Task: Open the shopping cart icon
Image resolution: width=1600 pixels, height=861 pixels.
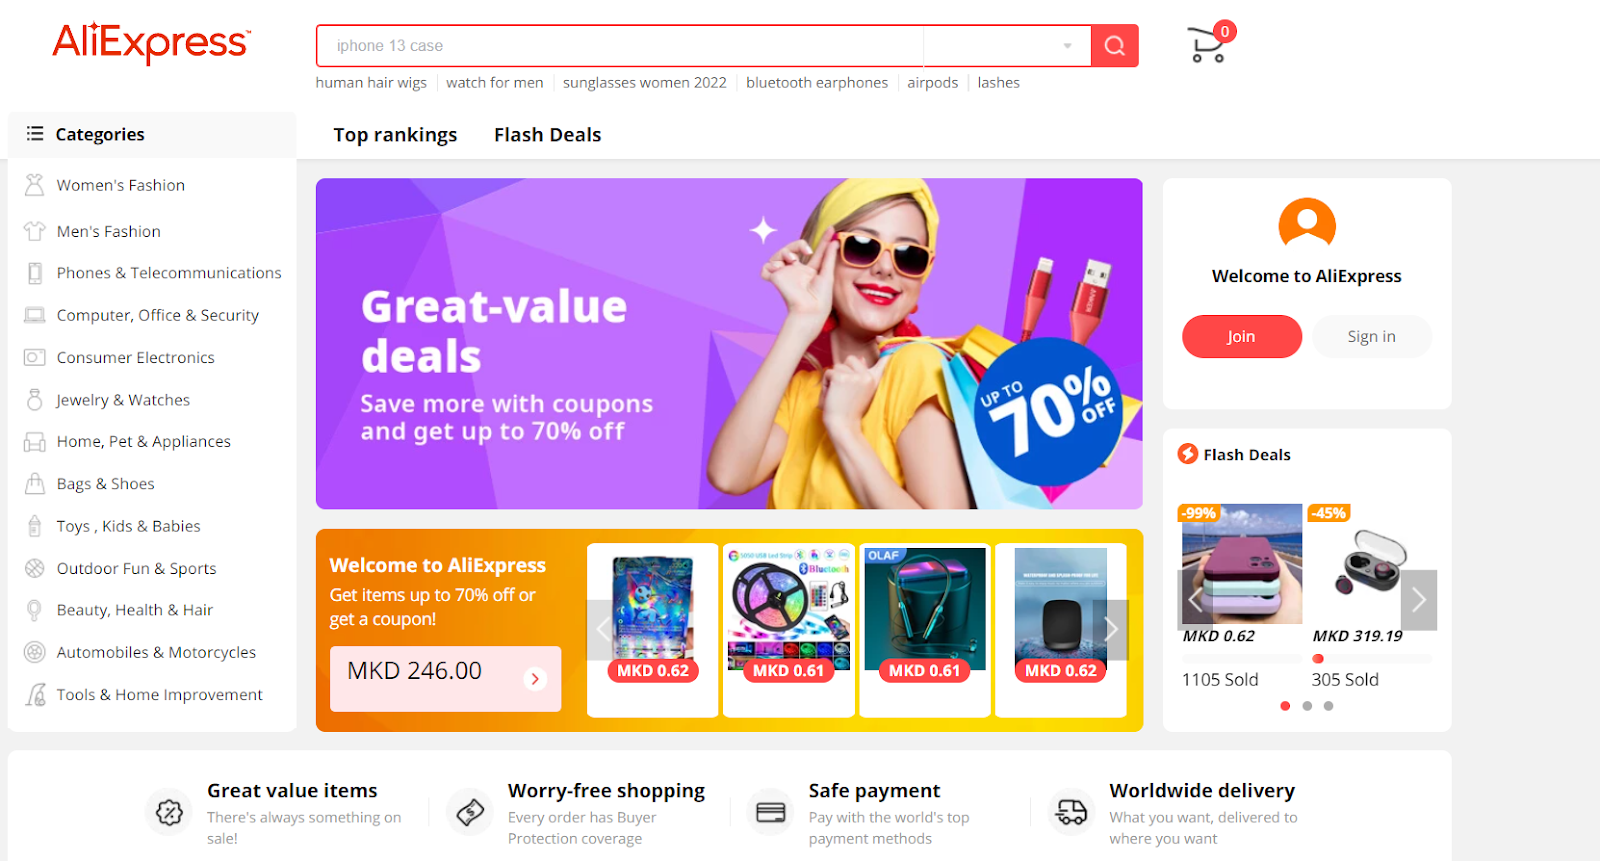Action: [1207, 45]
